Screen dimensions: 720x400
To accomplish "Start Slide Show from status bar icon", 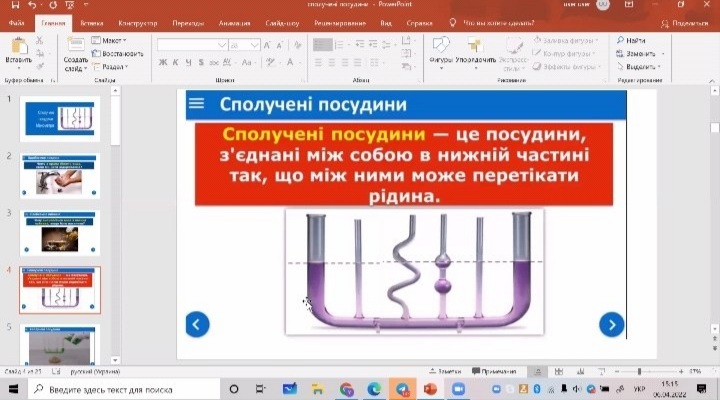I will (x=602, y=371).
